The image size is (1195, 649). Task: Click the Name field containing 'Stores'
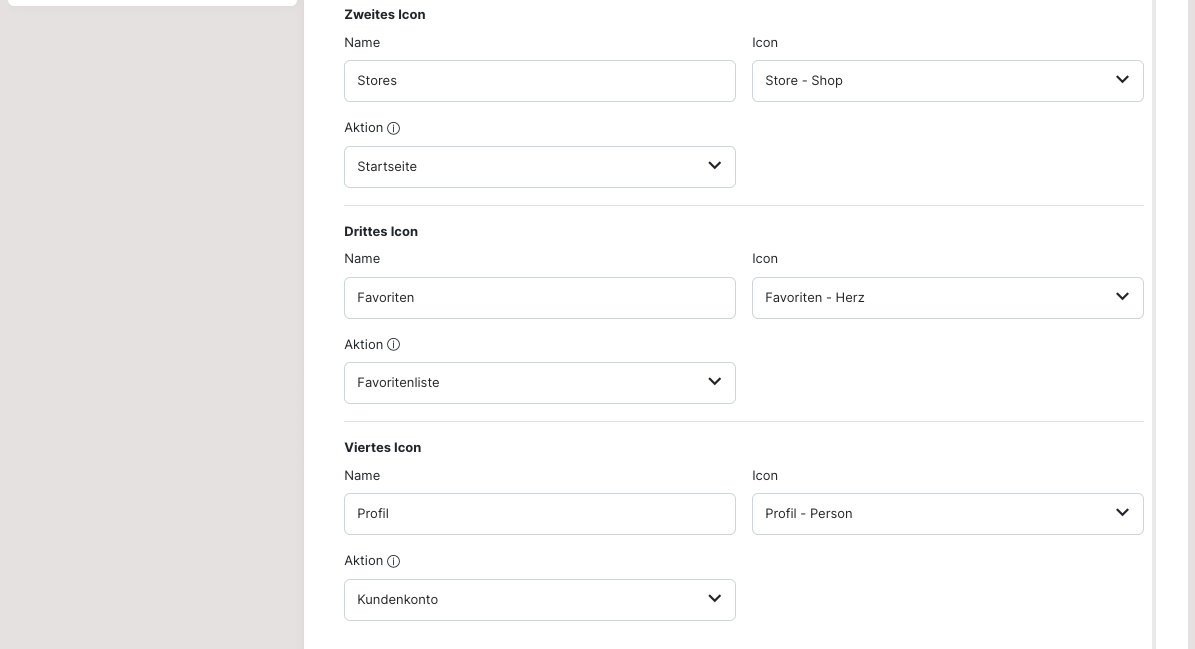click(x=539, y=81)
